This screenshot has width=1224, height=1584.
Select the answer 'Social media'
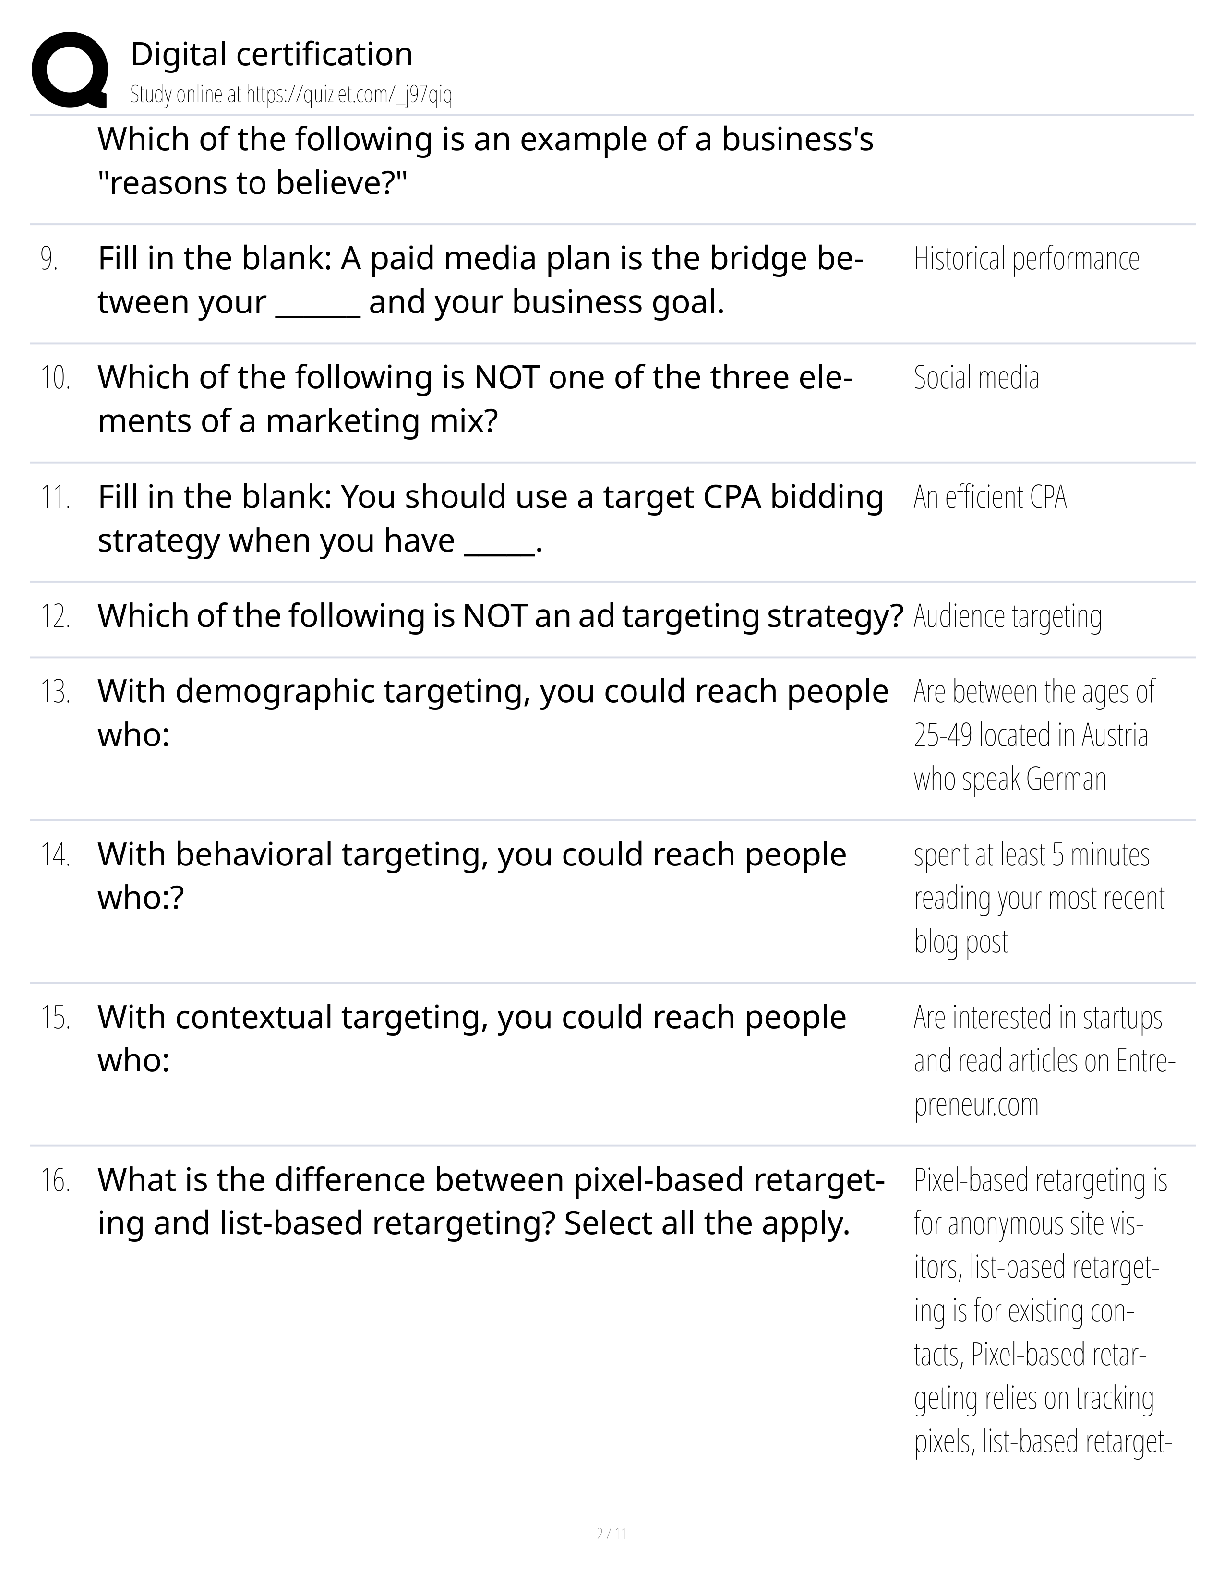976,378
